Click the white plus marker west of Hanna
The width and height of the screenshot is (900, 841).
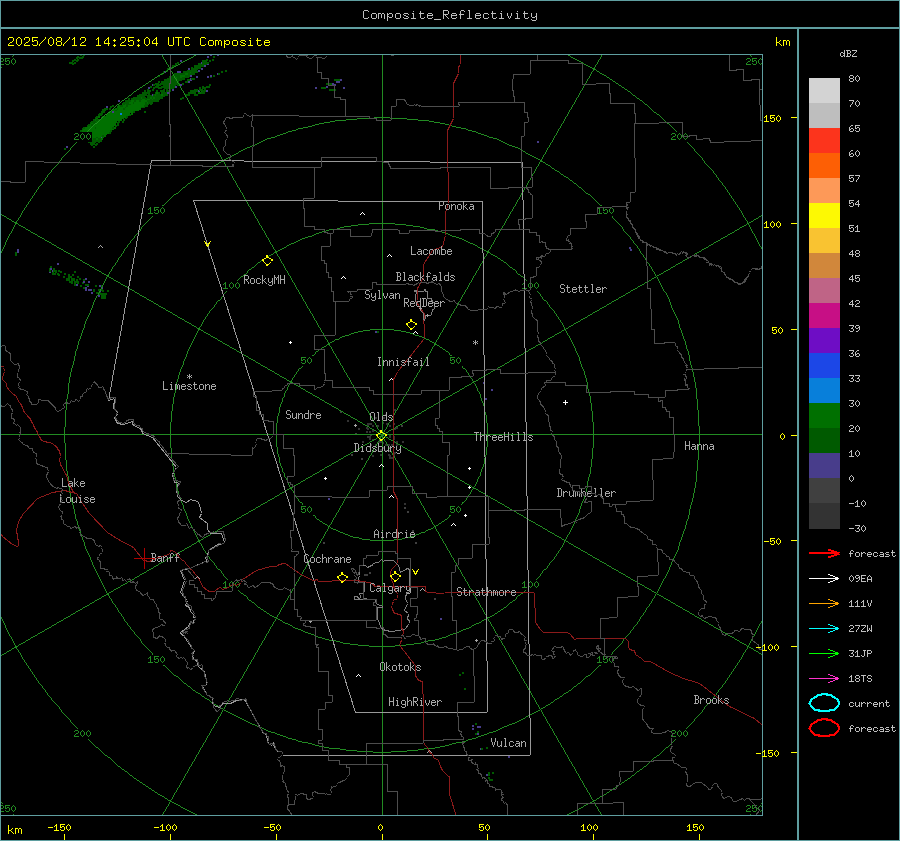pos(565,402)
